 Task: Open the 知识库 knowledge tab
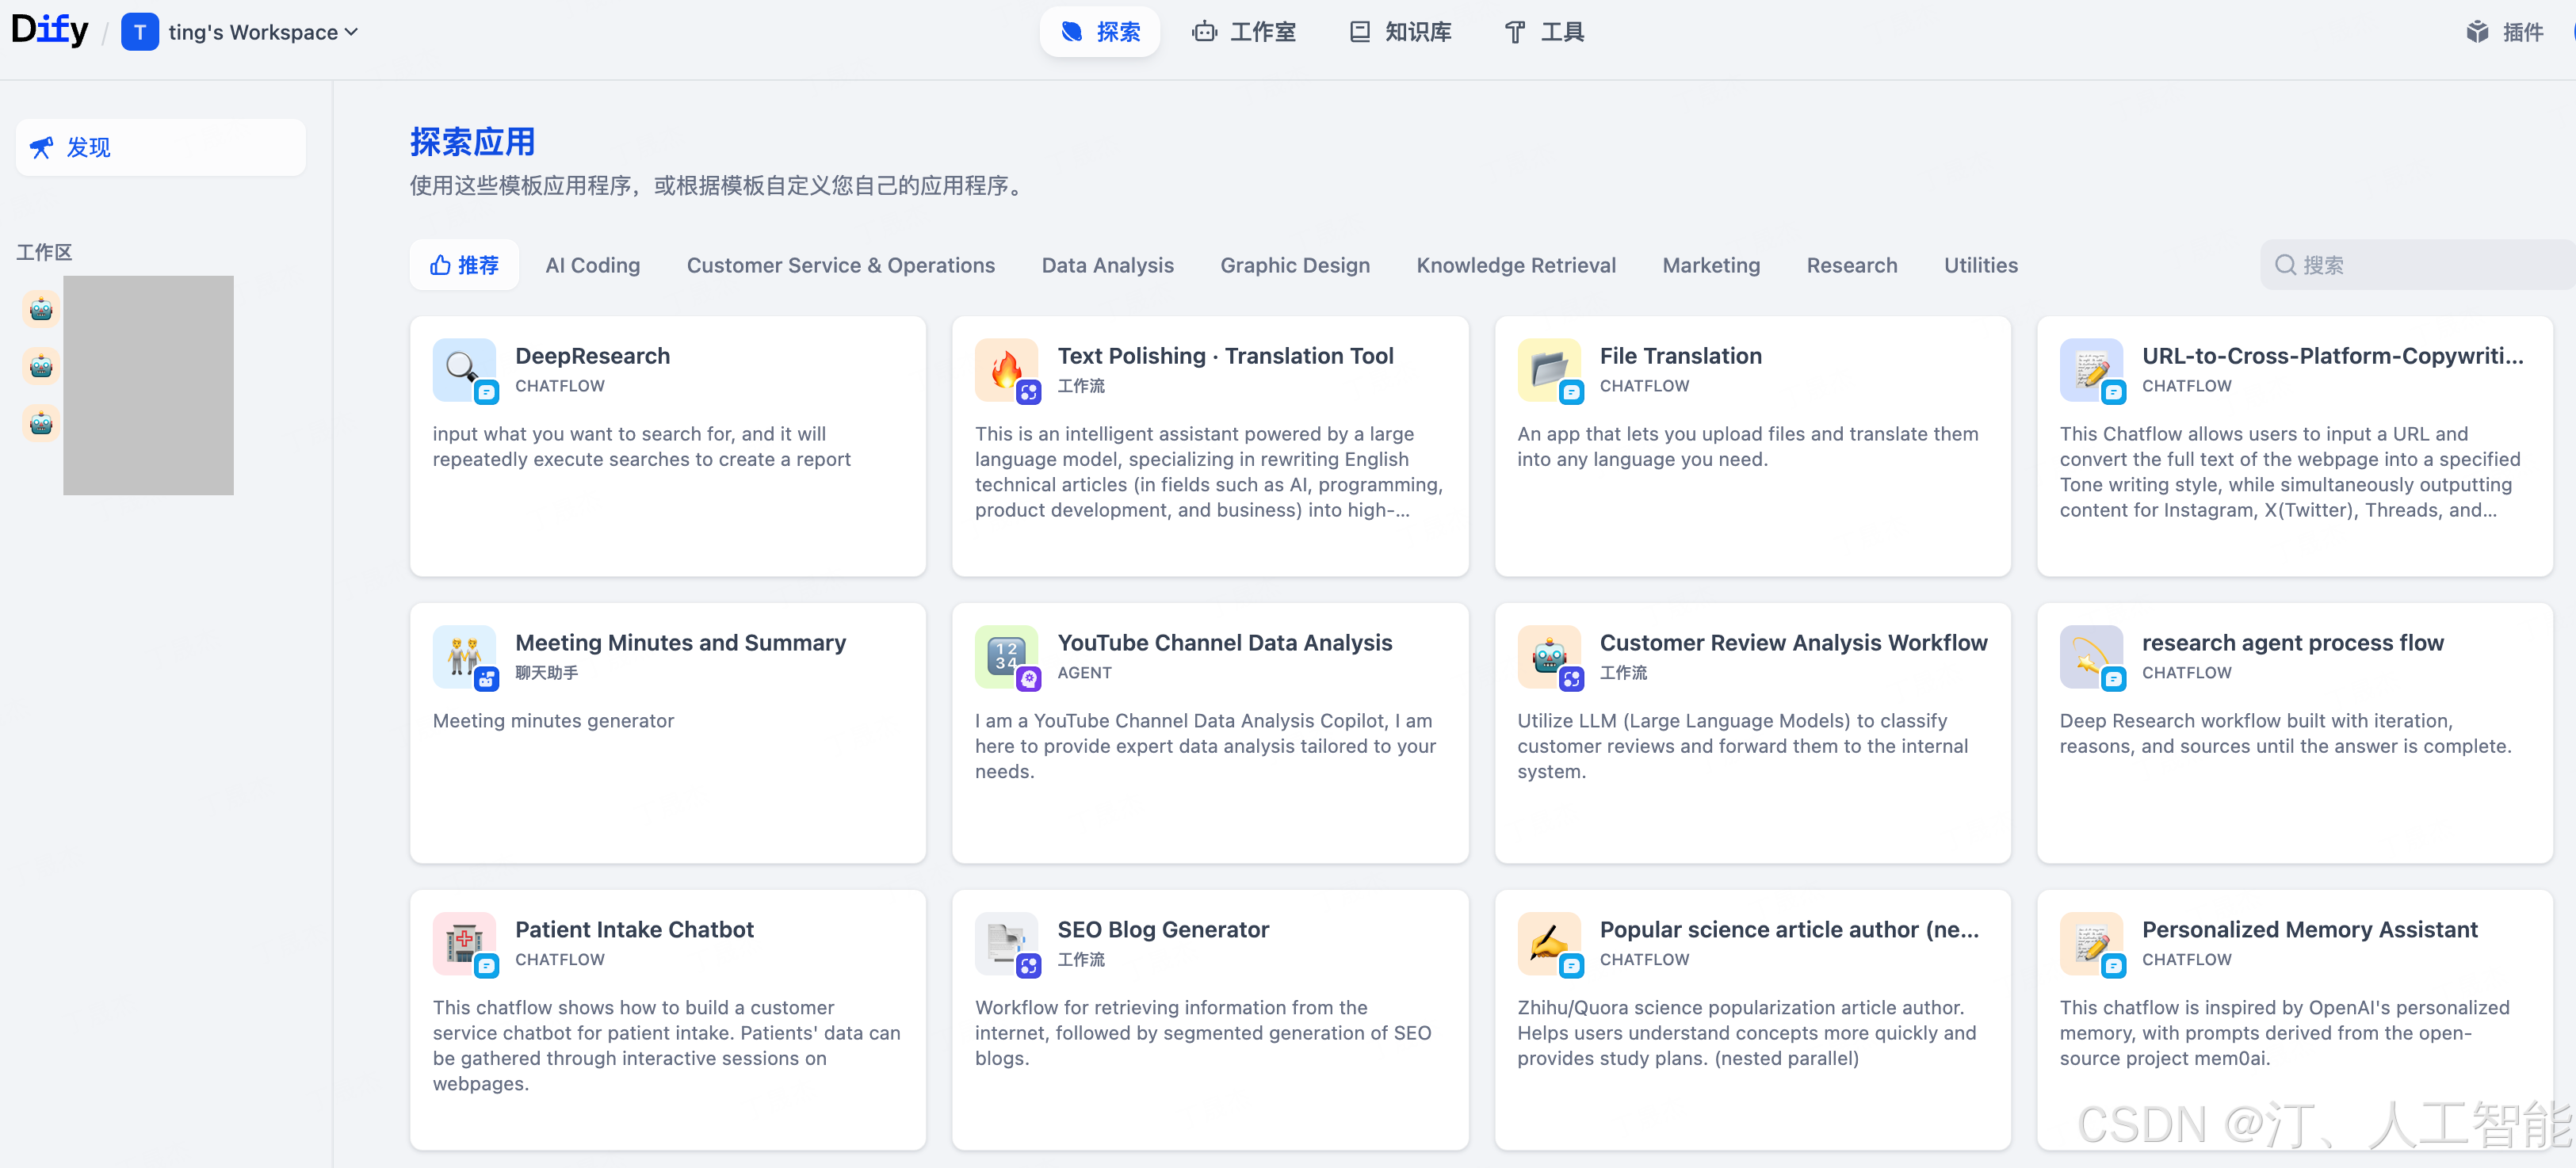tap(1400, 32)
